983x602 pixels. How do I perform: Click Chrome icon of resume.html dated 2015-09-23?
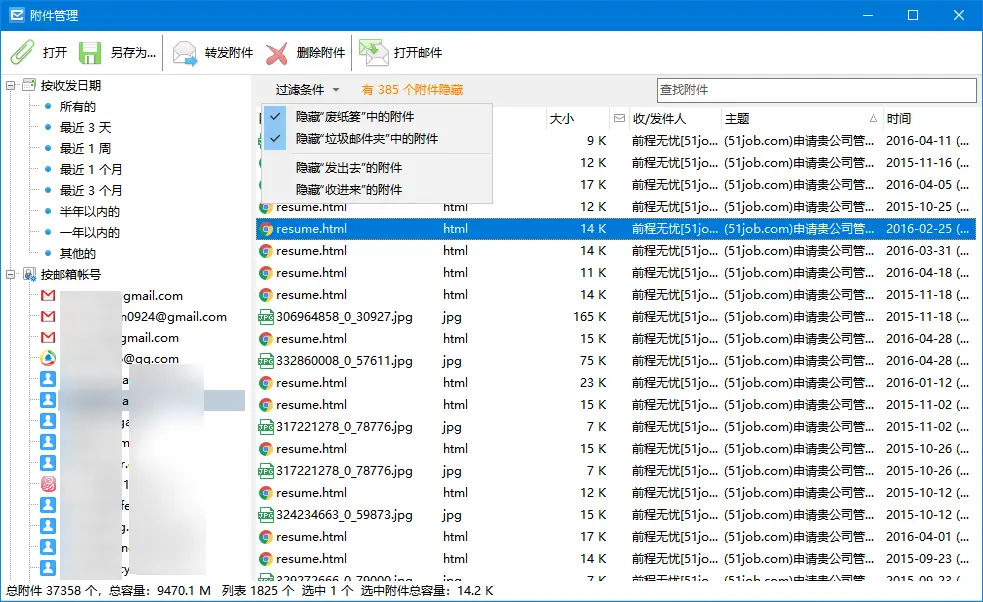pos(266,559)
